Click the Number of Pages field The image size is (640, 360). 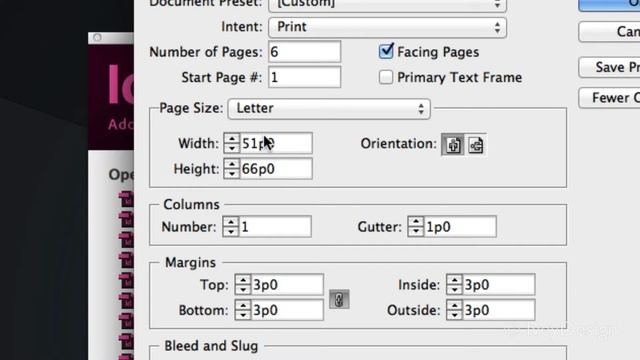[304, 52]
